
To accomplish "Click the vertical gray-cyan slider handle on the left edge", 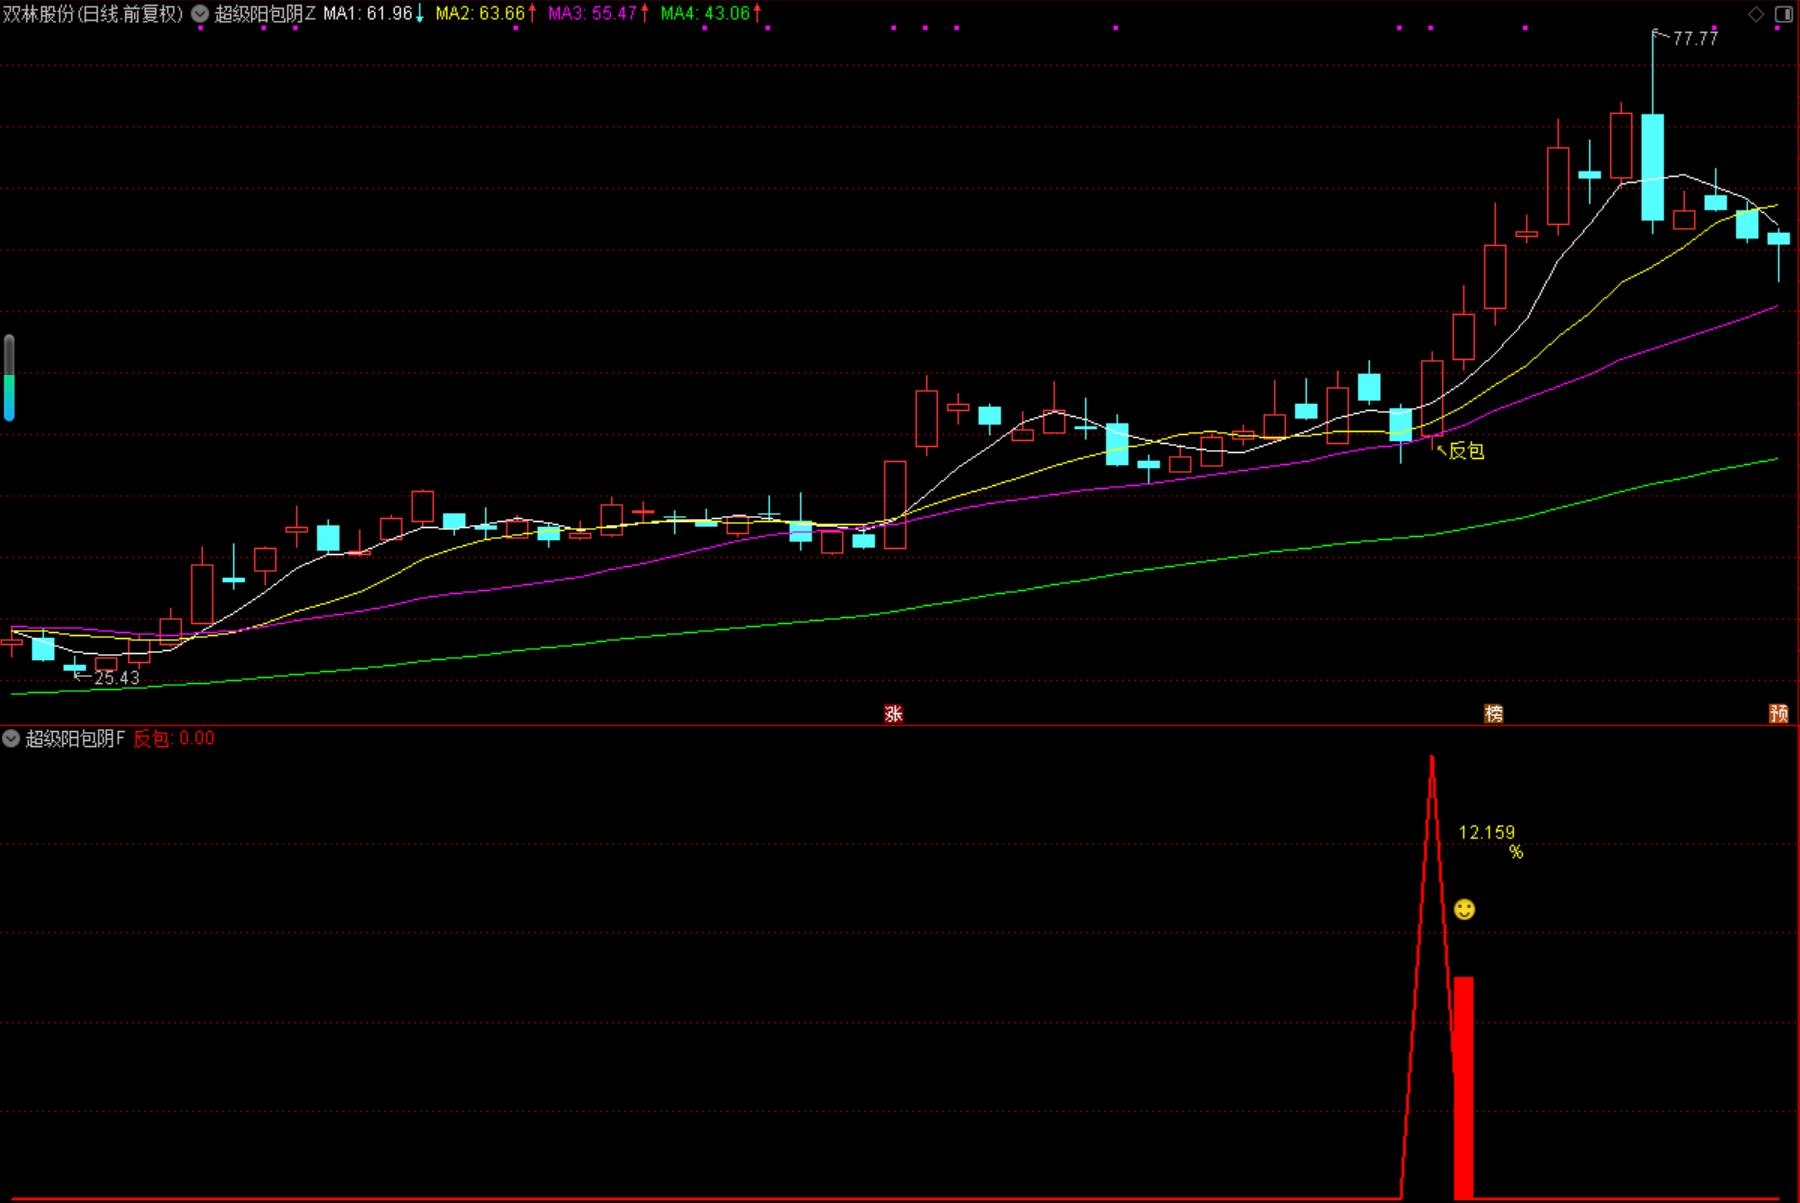I will tap(9, 378).
